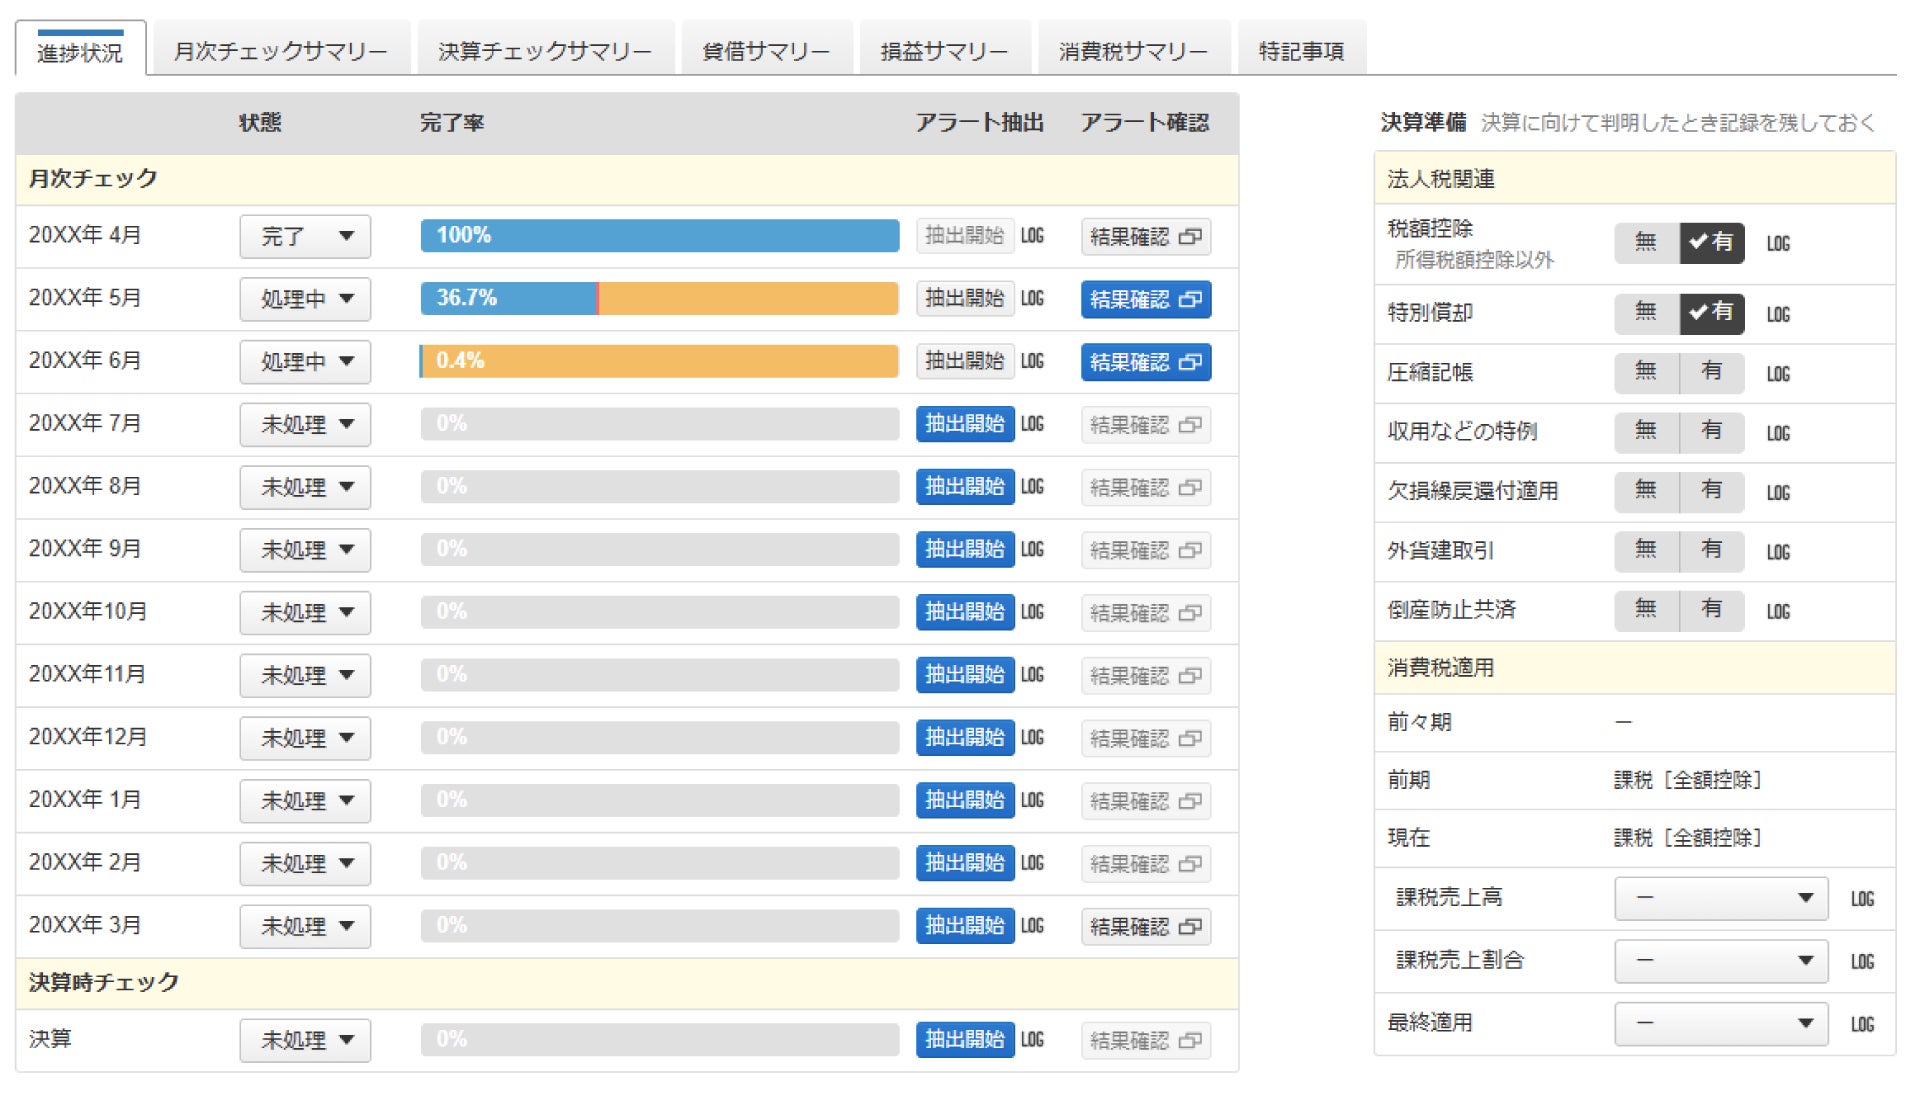The image size is (1920, 1100).
Task: Click LOG icon for 決算 row
Action: pyautogui.click(x=1032, y=1040)
